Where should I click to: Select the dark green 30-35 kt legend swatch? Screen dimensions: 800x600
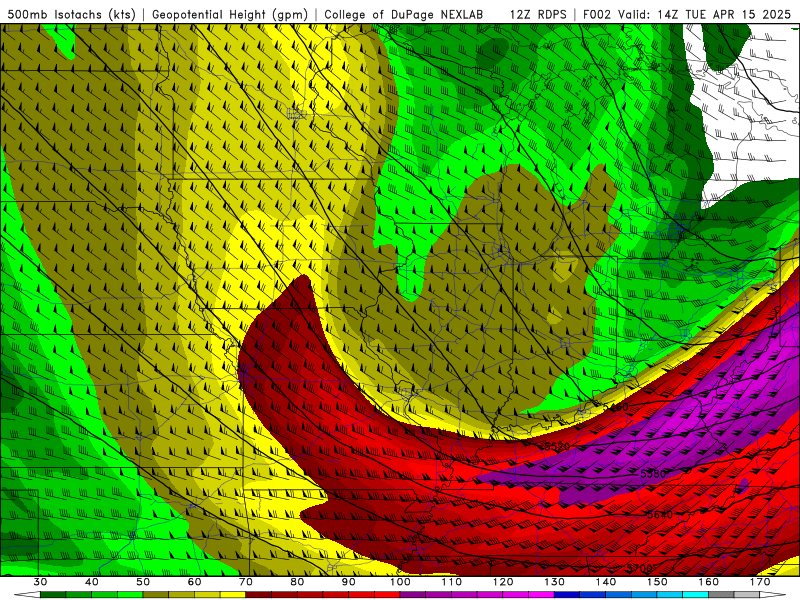(x=53, y=595)
